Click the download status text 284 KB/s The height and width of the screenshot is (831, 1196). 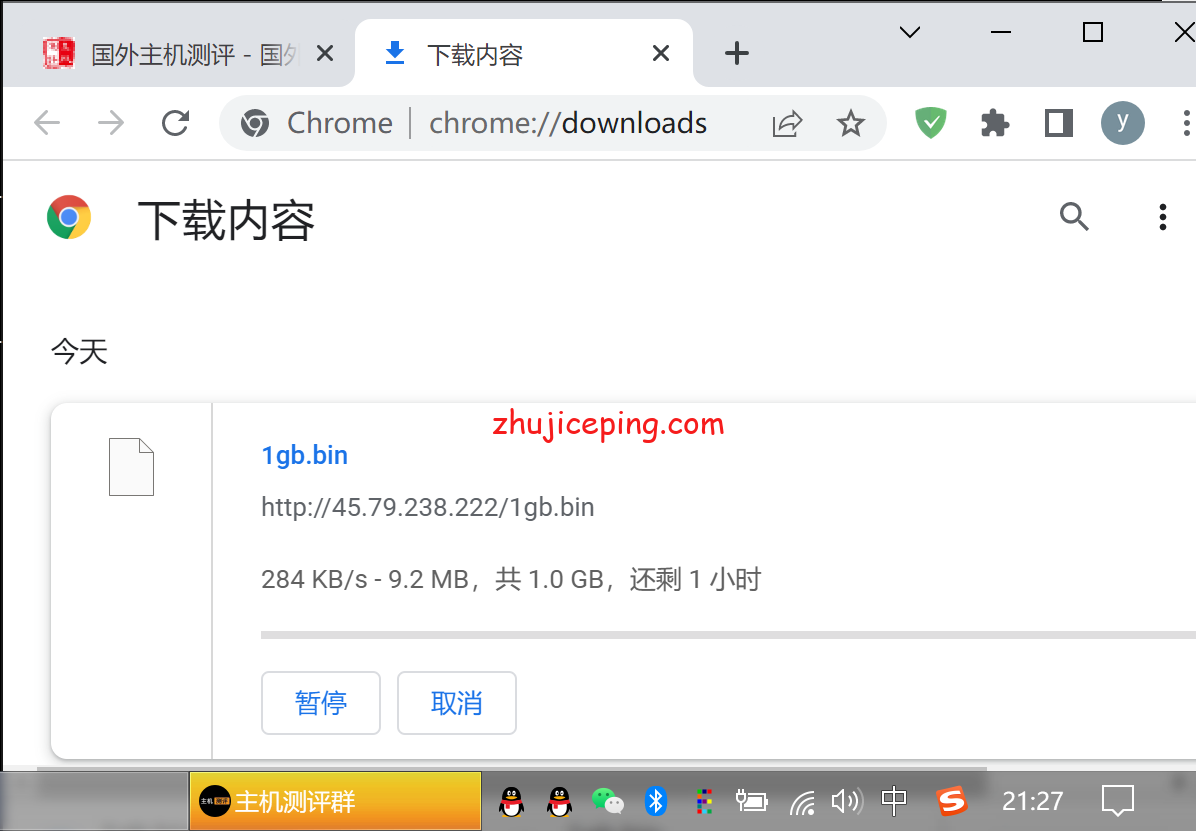click(x=511, y=579)
